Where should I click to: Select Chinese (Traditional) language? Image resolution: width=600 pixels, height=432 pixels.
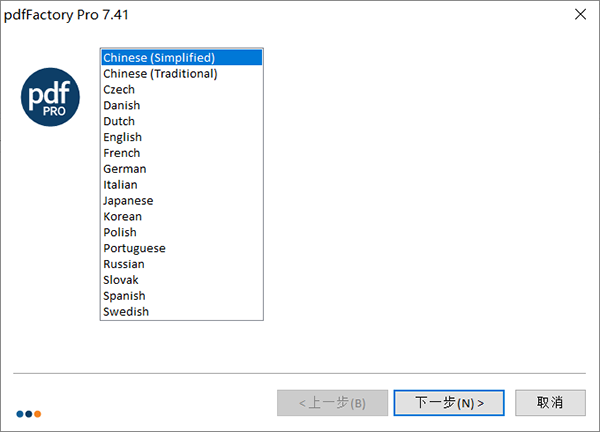pos(182,74)
